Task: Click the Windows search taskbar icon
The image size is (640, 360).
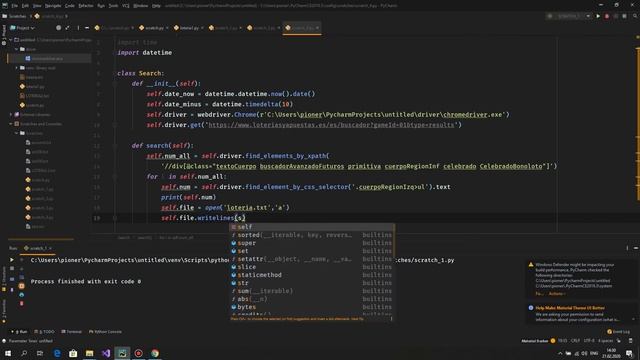Action: pos(24,353)
